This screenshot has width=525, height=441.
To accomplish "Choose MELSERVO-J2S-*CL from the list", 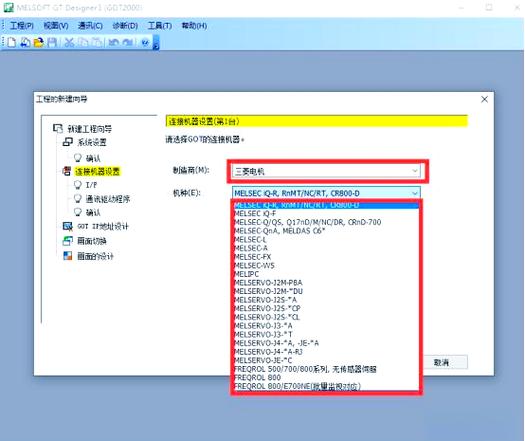I will tap(326, 317).
